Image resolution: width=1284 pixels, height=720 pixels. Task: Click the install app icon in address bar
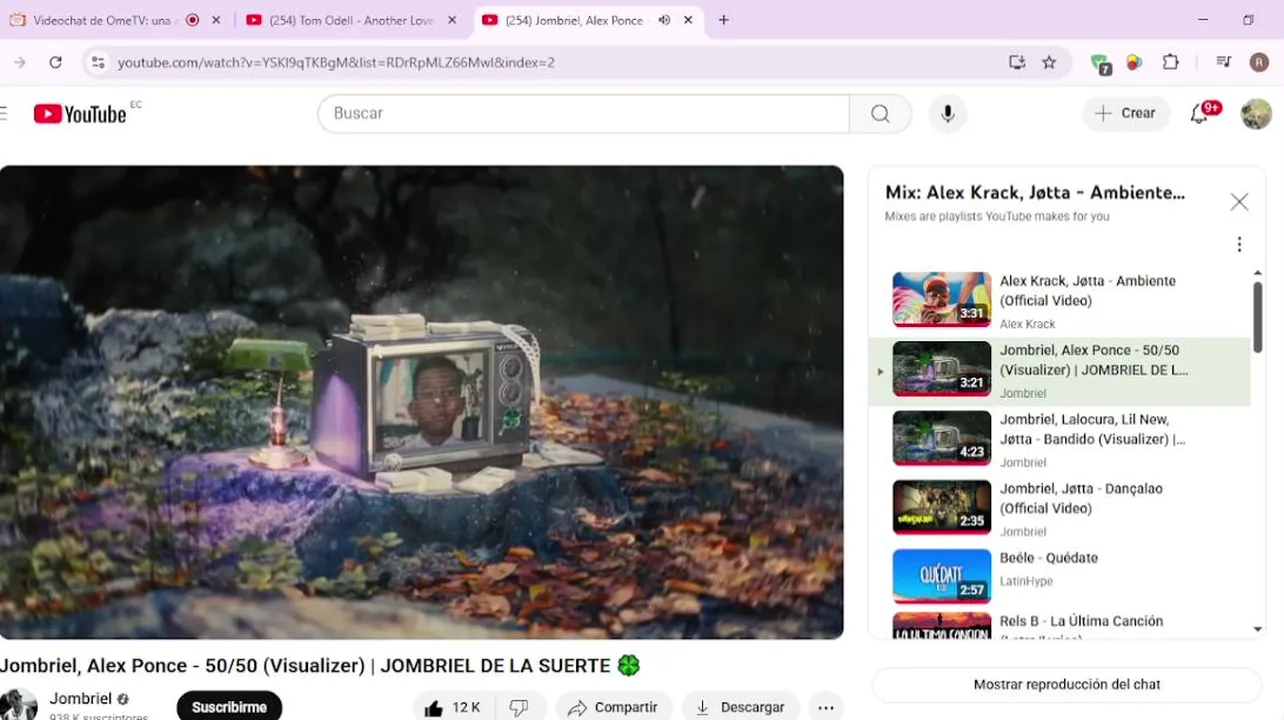pos(1017,62)
